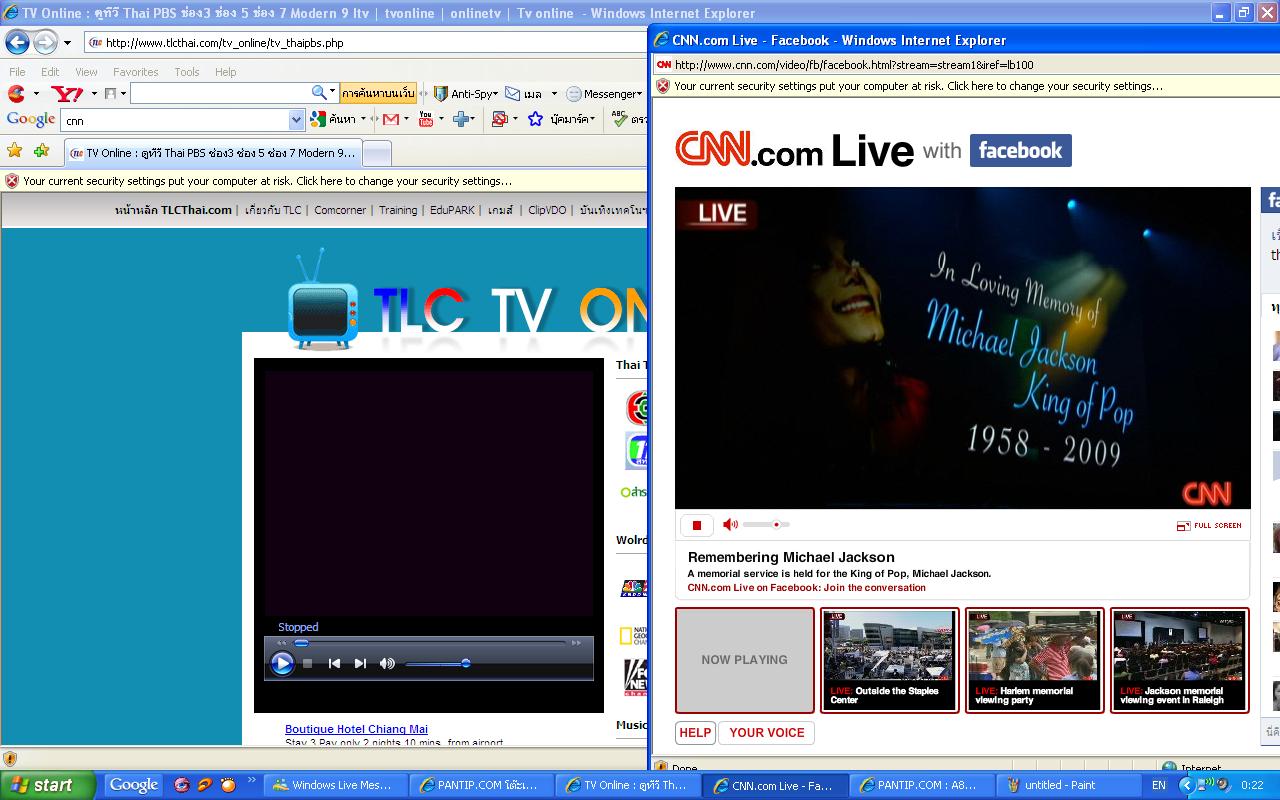The image size is (1280, 800).
Task: Click the Thai web search button on Yahoo toolbar
Action: tap(378, 93)
